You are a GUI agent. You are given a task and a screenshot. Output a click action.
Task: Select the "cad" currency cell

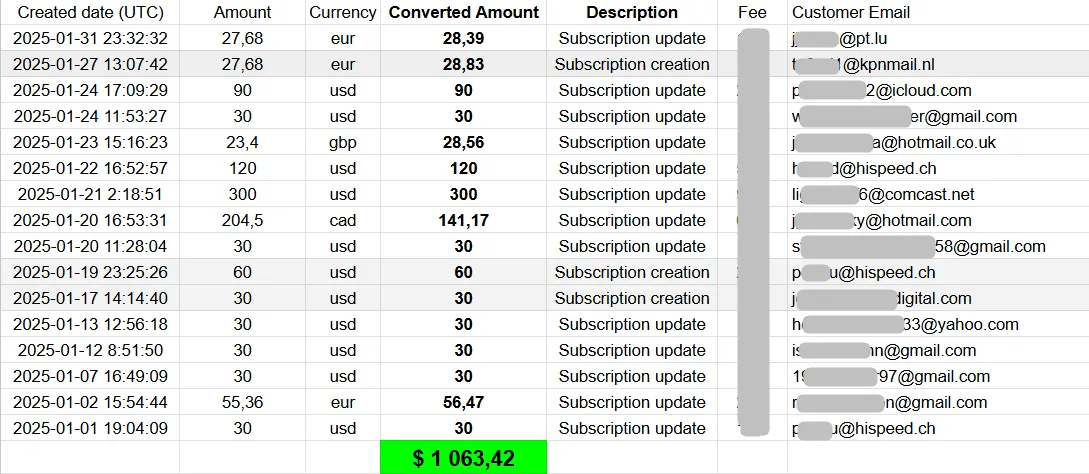pos(343,221)
